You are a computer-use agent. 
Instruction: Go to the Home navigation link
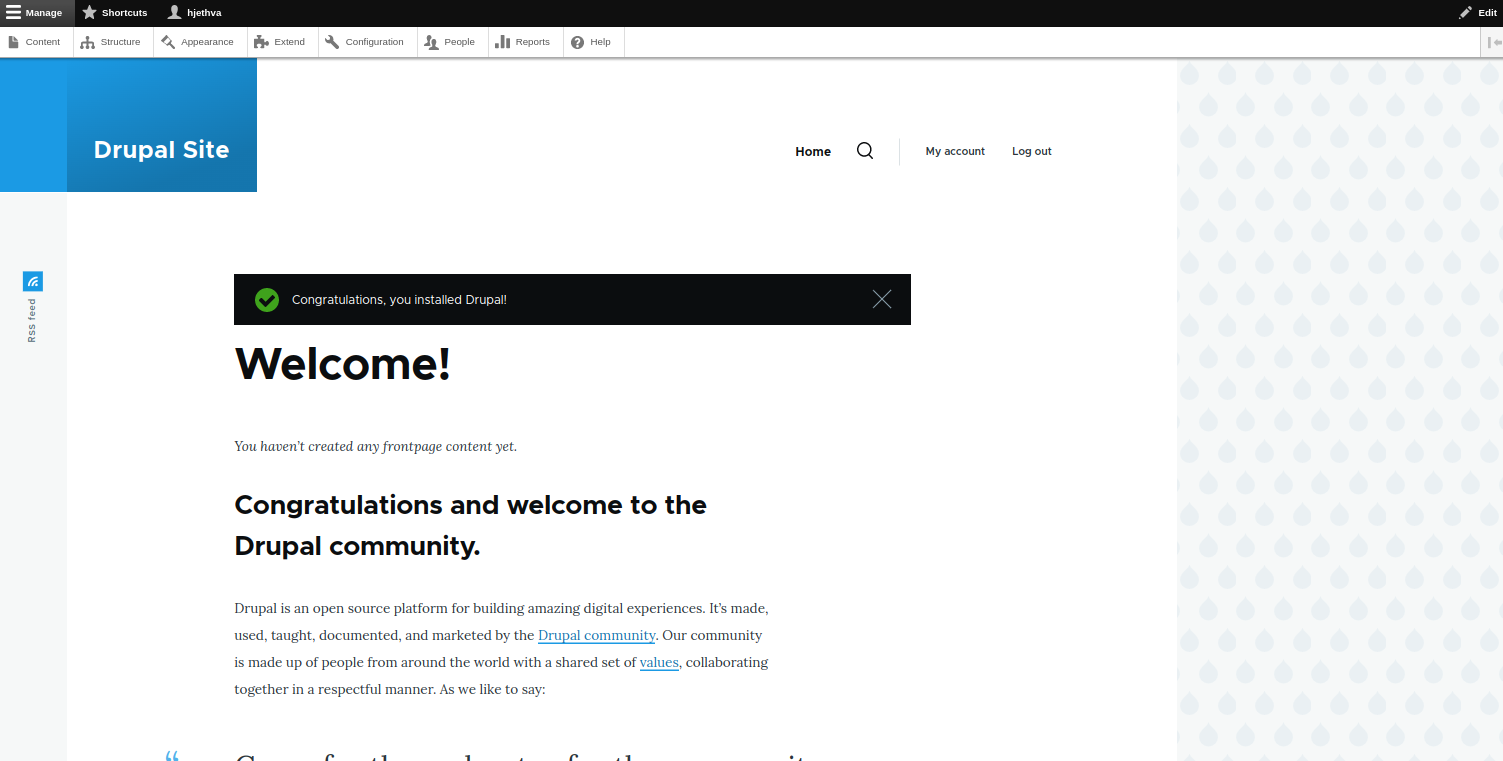pos(813,152)
